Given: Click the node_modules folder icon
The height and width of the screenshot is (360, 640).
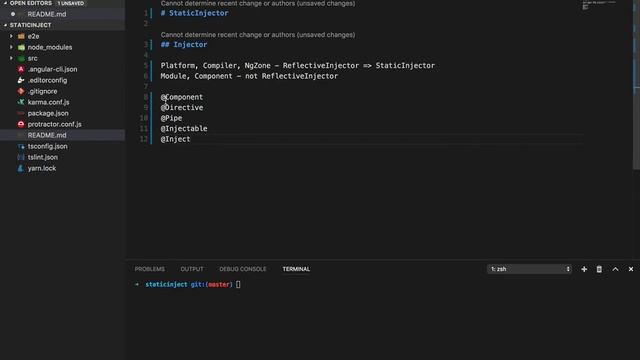Looking at the screenshot, I should 21,47.
